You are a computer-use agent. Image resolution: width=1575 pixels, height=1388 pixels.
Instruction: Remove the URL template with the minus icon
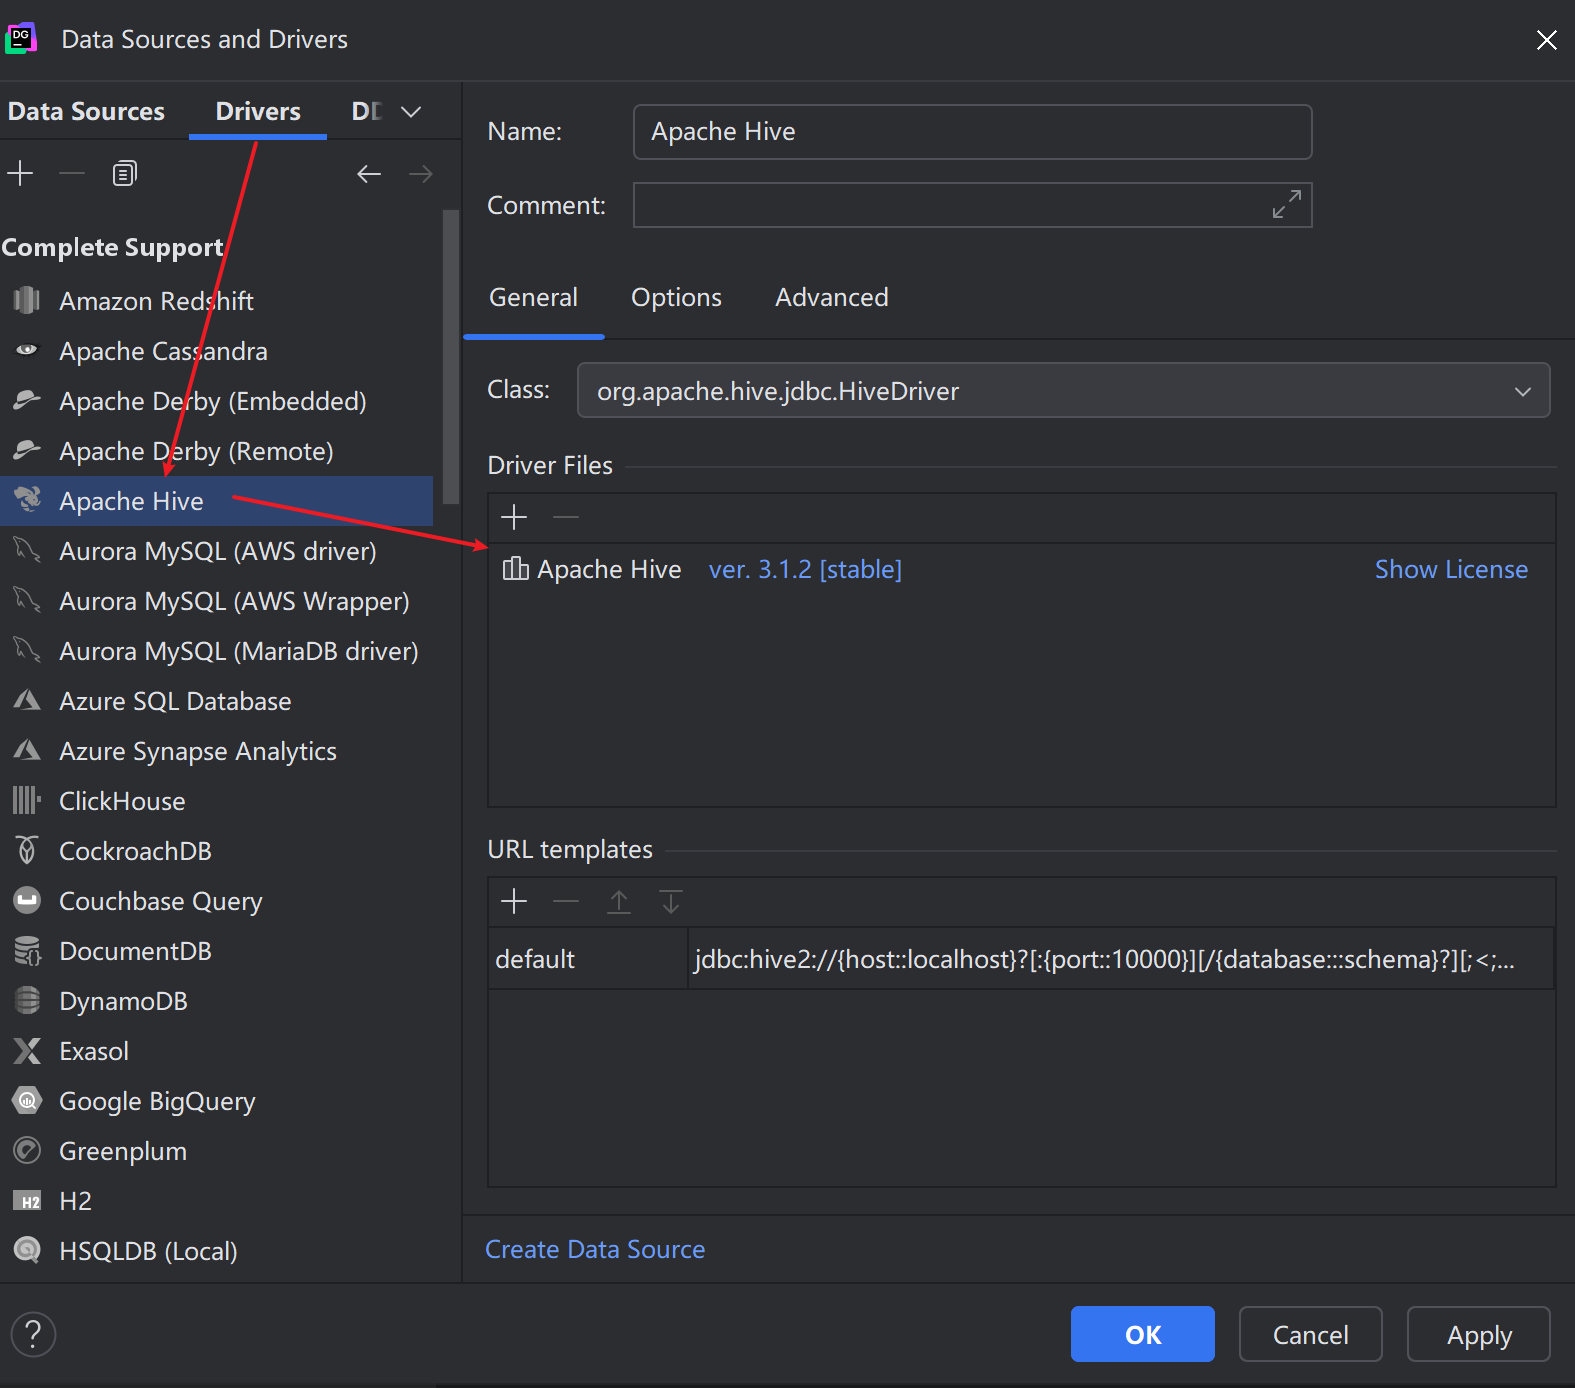566,901
